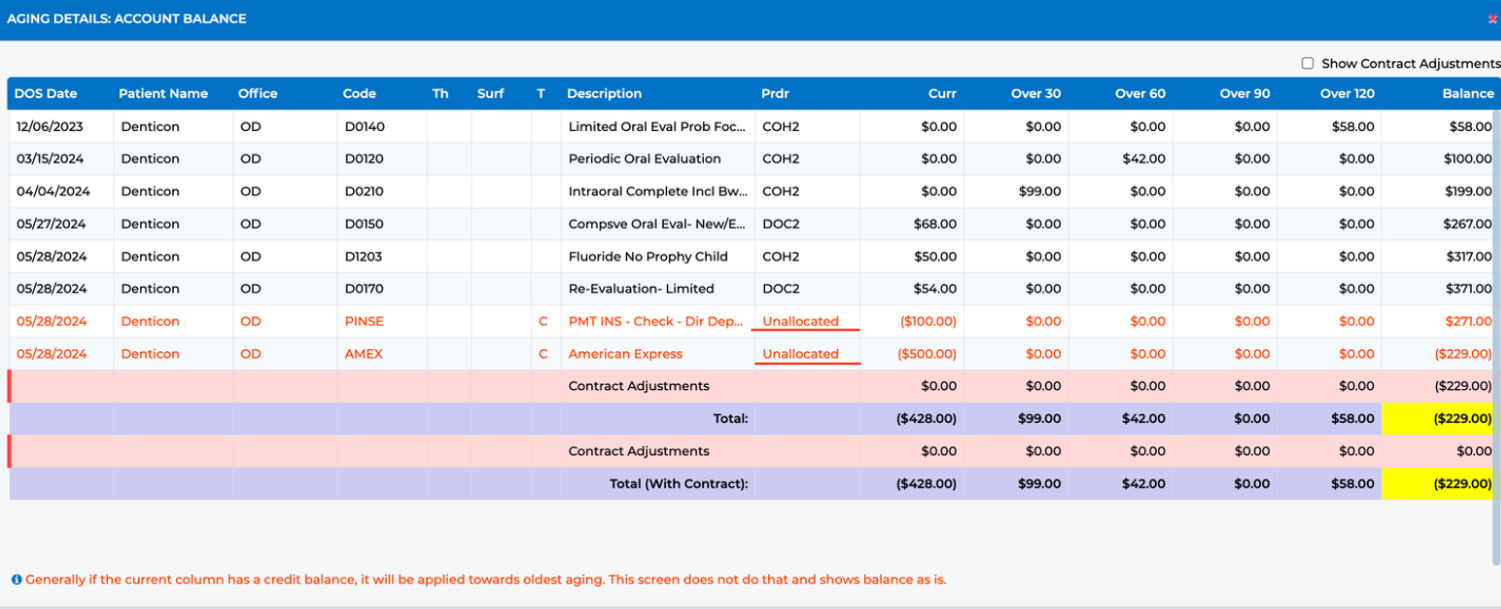Click code D1203
This screenshot has width=1501, height=609.
(364, 256)
